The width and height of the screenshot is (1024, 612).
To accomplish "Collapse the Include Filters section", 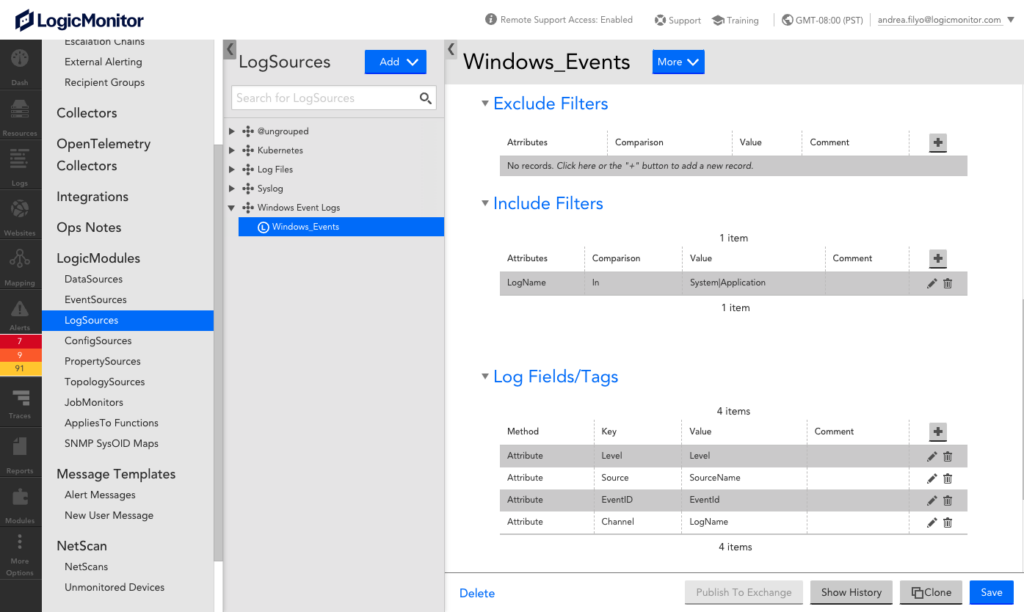I will click(485, 203).
